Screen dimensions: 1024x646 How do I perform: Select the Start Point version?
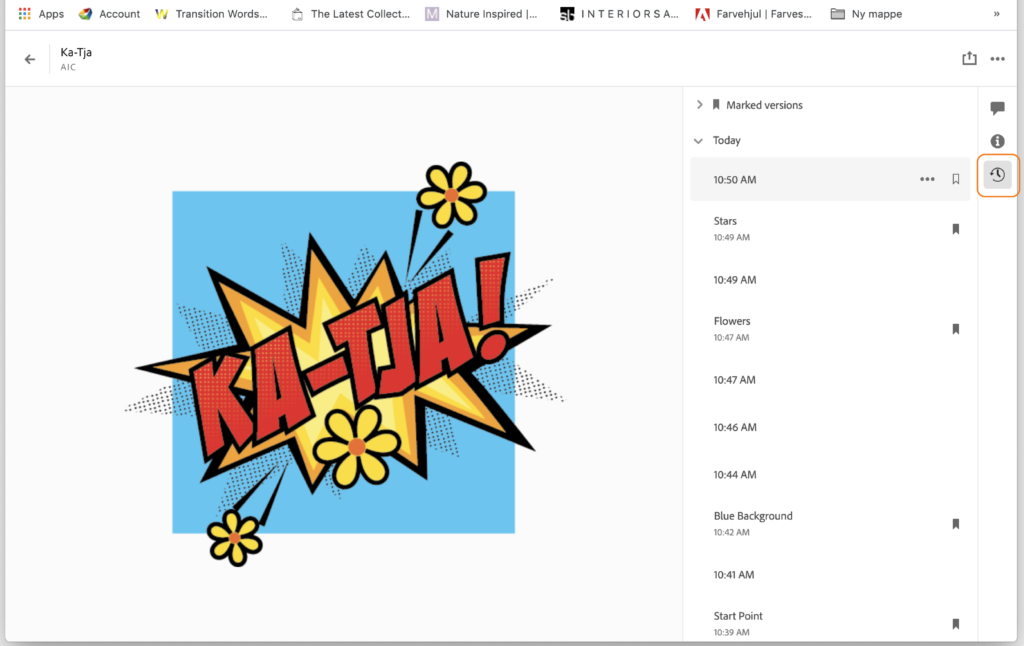(x=830, y=623)
